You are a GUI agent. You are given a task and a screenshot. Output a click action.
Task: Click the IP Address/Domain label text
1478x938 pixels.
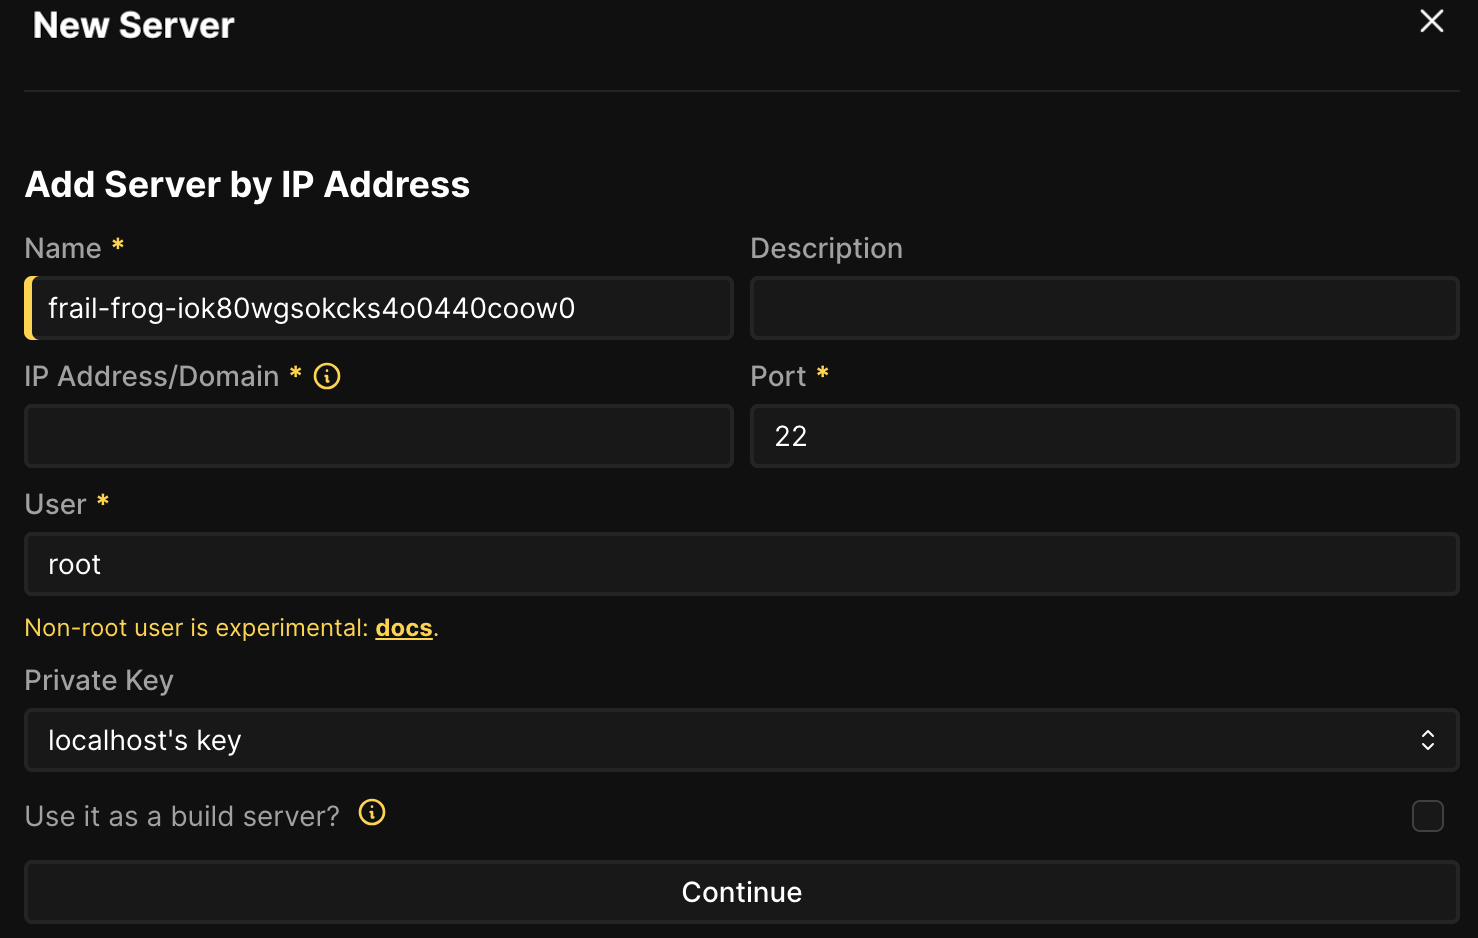coord(152,376)
